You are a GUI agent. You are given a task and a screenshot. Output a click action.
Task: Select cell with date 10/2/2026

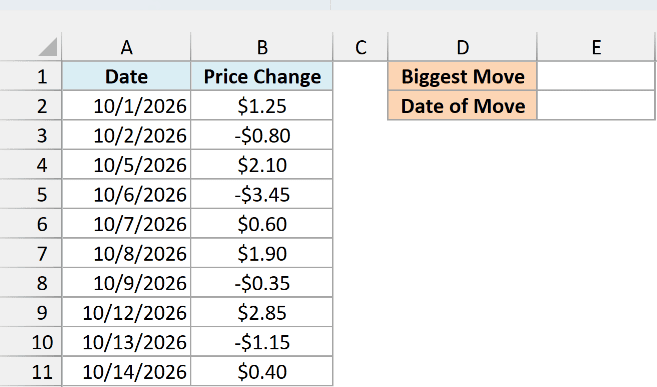(x=126, y=135)
